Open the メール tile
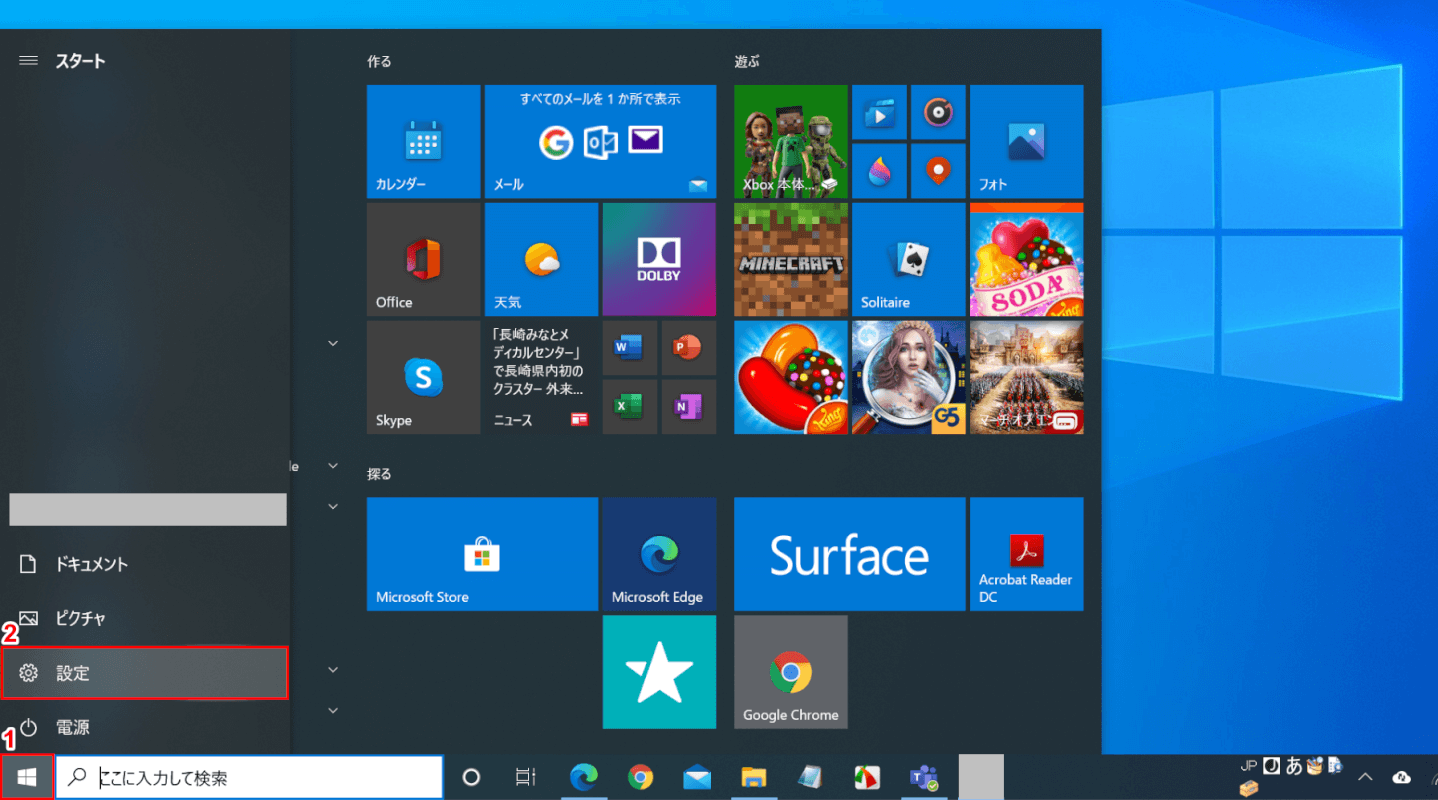1438x800 pixels. (600, 141)
